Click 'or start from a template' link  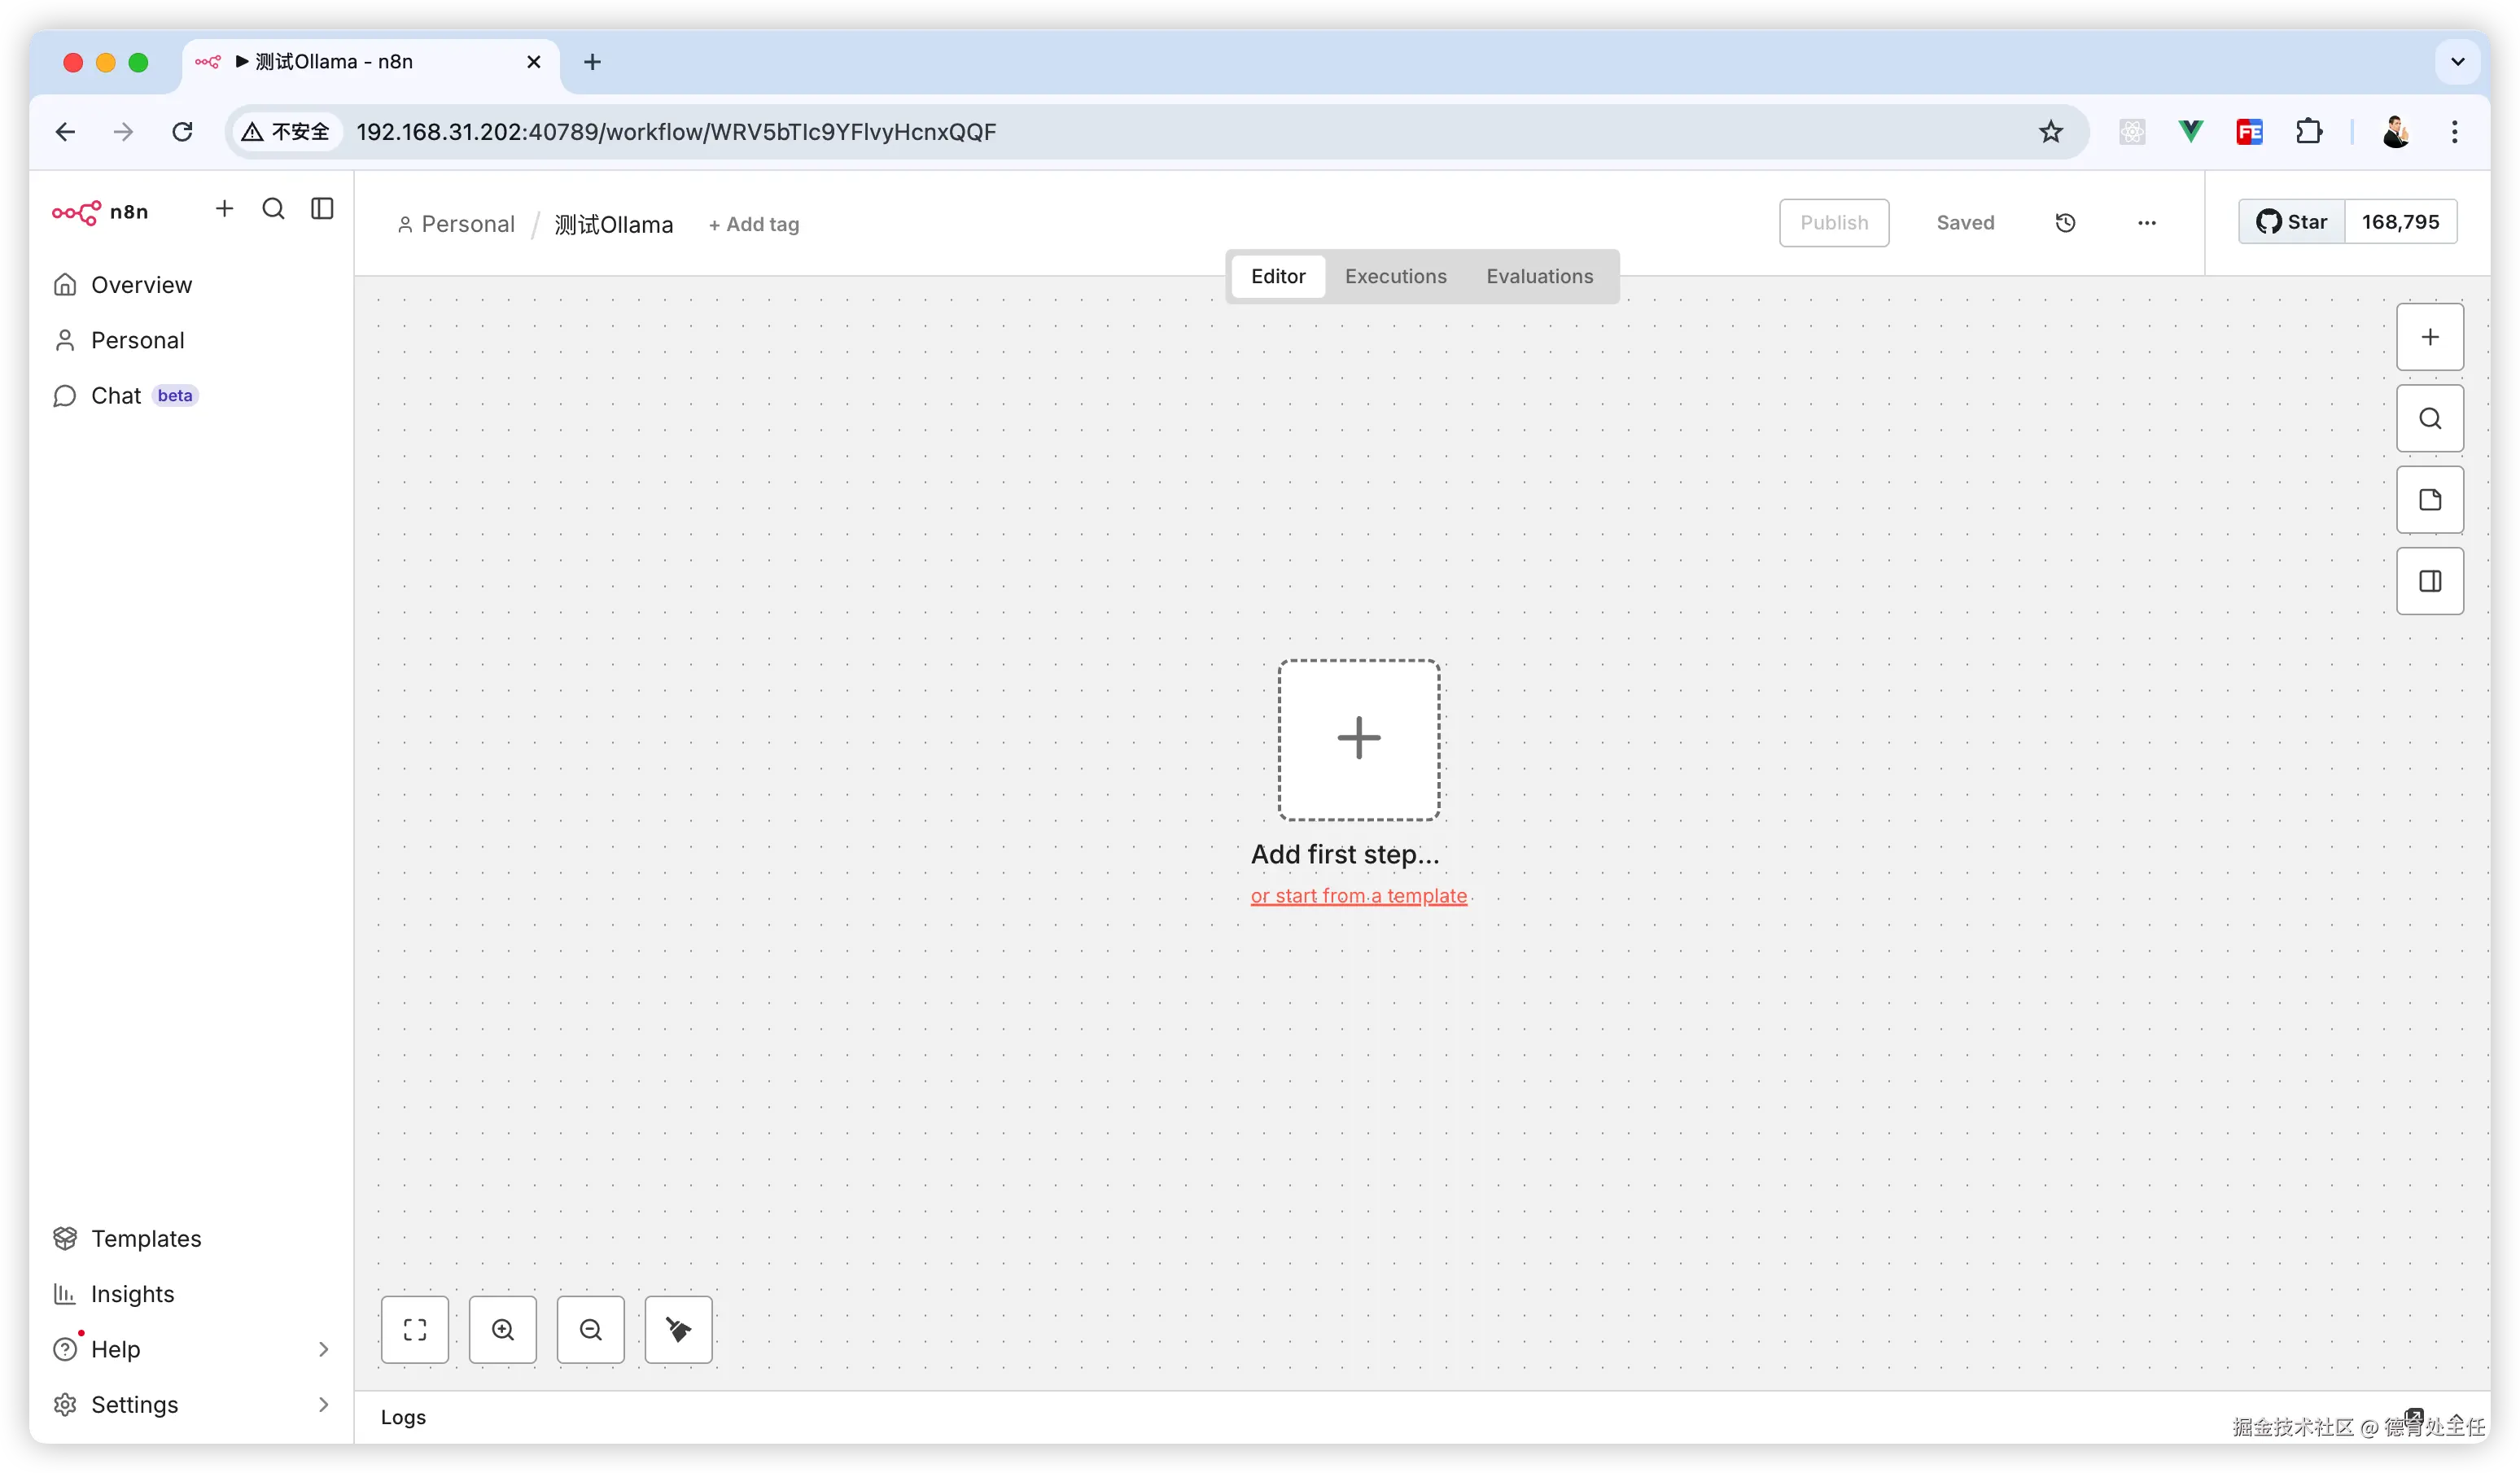point(1358,896)
